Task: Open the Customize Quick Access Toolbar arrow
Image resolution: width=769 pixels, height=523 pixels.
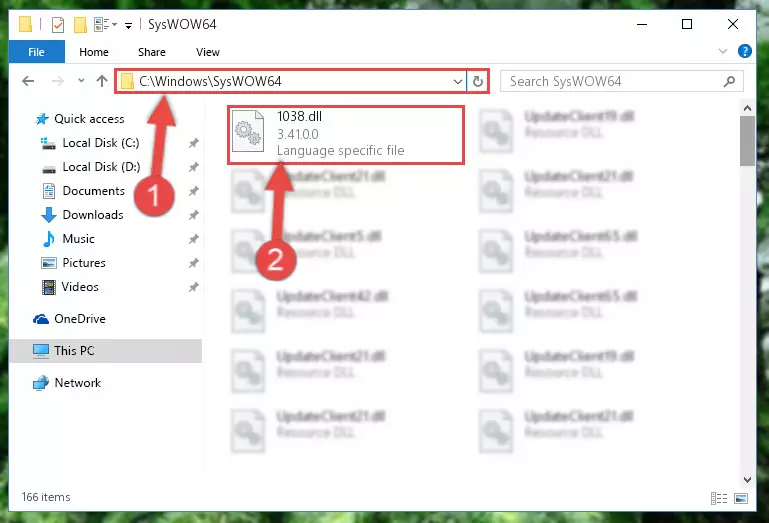Action: coord(128,26)
